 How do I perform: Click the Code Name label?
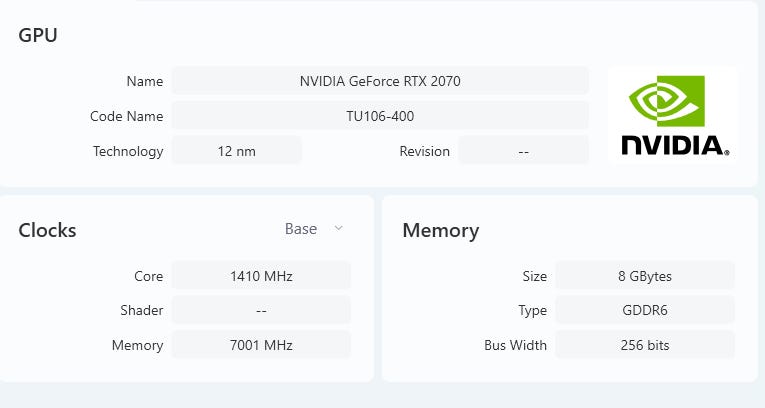pos(126,116)
